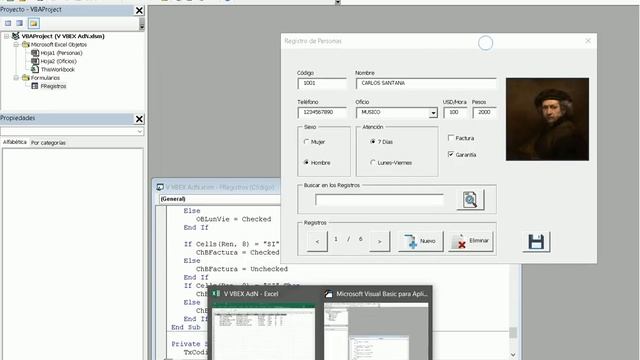The width and height of the screenshot is (640, 360).
Task: Click the Eliminar button to delete record
Action: point(471,241)
